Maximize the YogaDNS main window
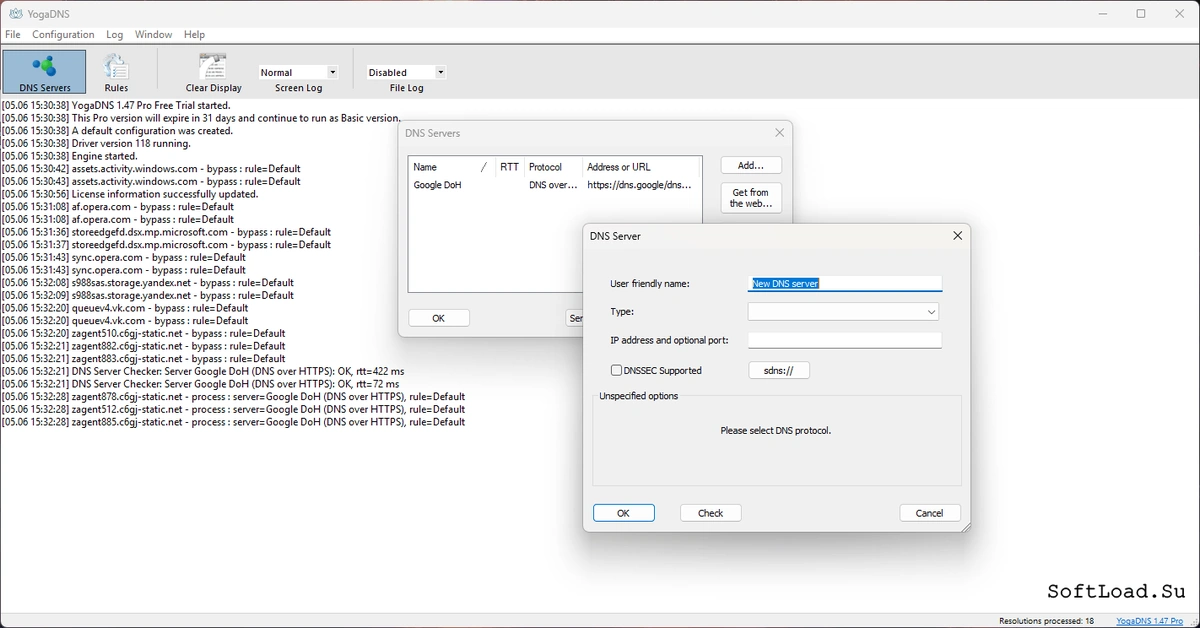 coord(1141,14)
